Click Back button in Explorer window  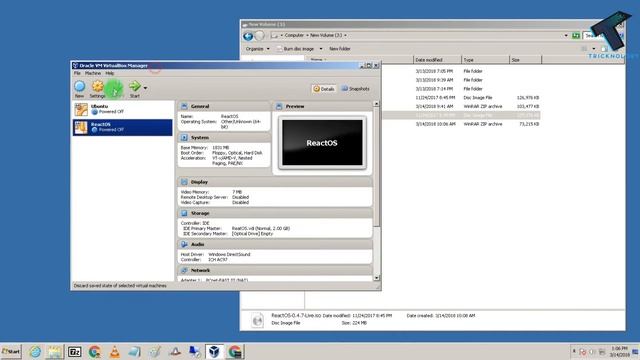(x=248, y=36)
